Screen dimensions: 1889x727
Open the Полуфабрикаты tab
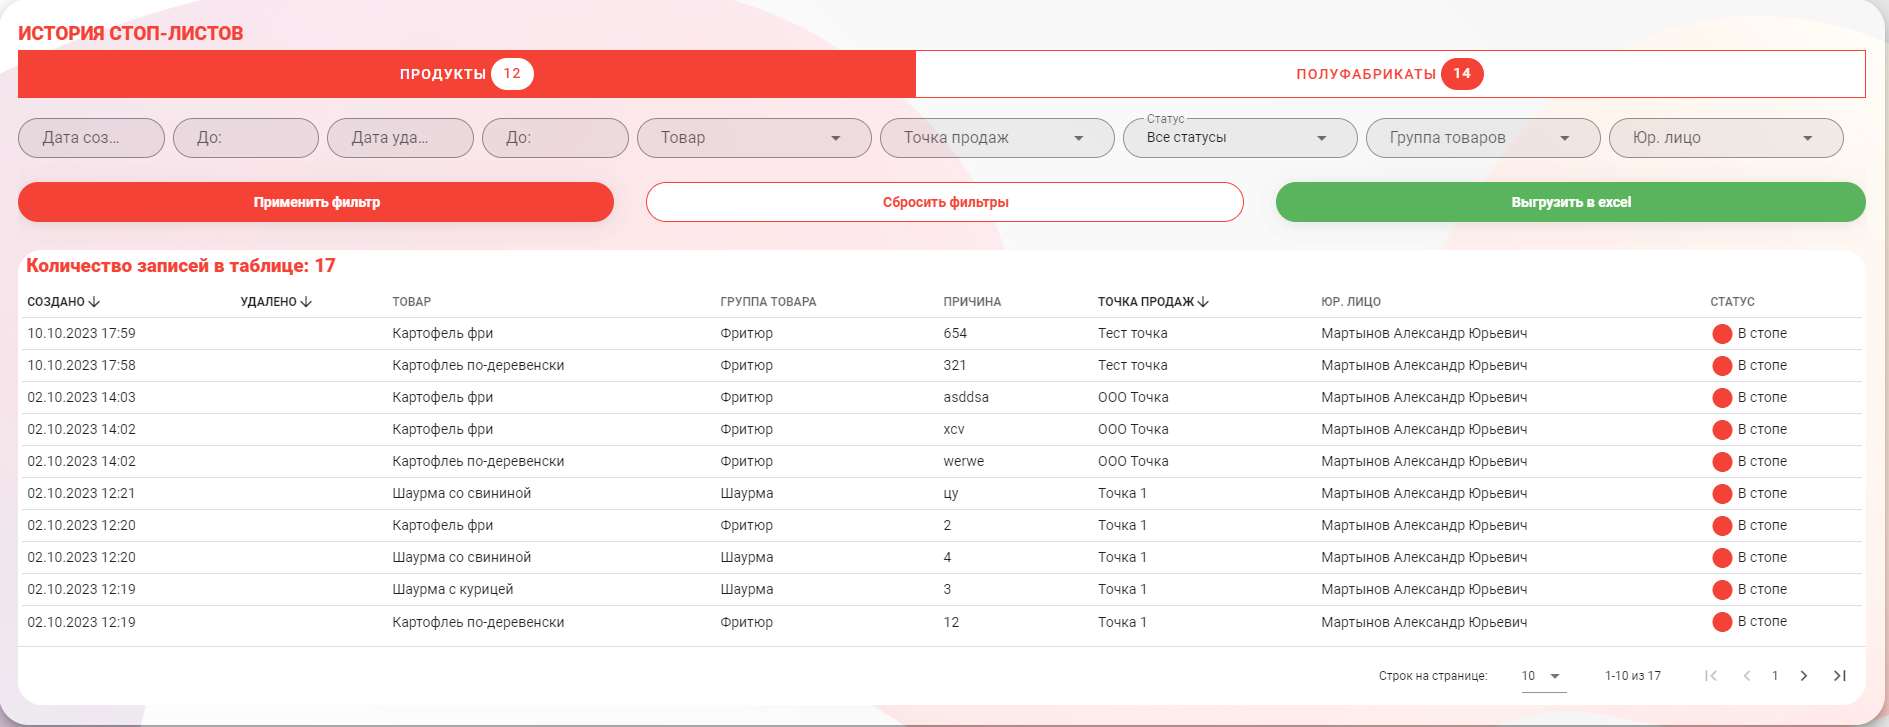(1390, 74)
